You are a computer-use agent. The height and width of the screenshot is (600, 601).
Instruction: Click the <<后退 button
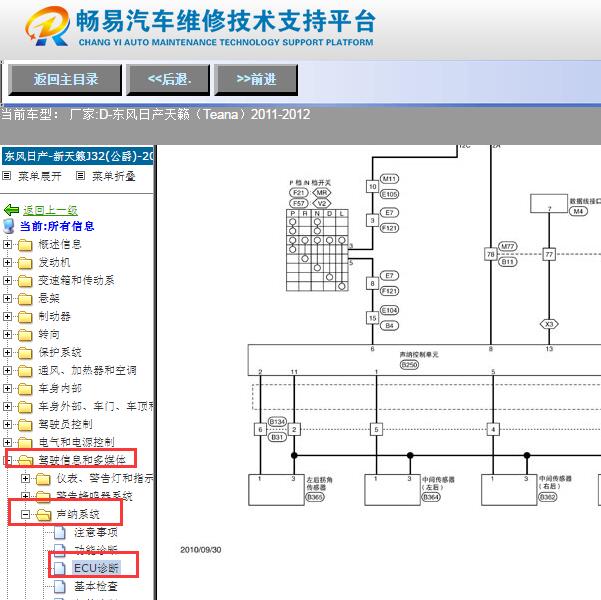168,80
